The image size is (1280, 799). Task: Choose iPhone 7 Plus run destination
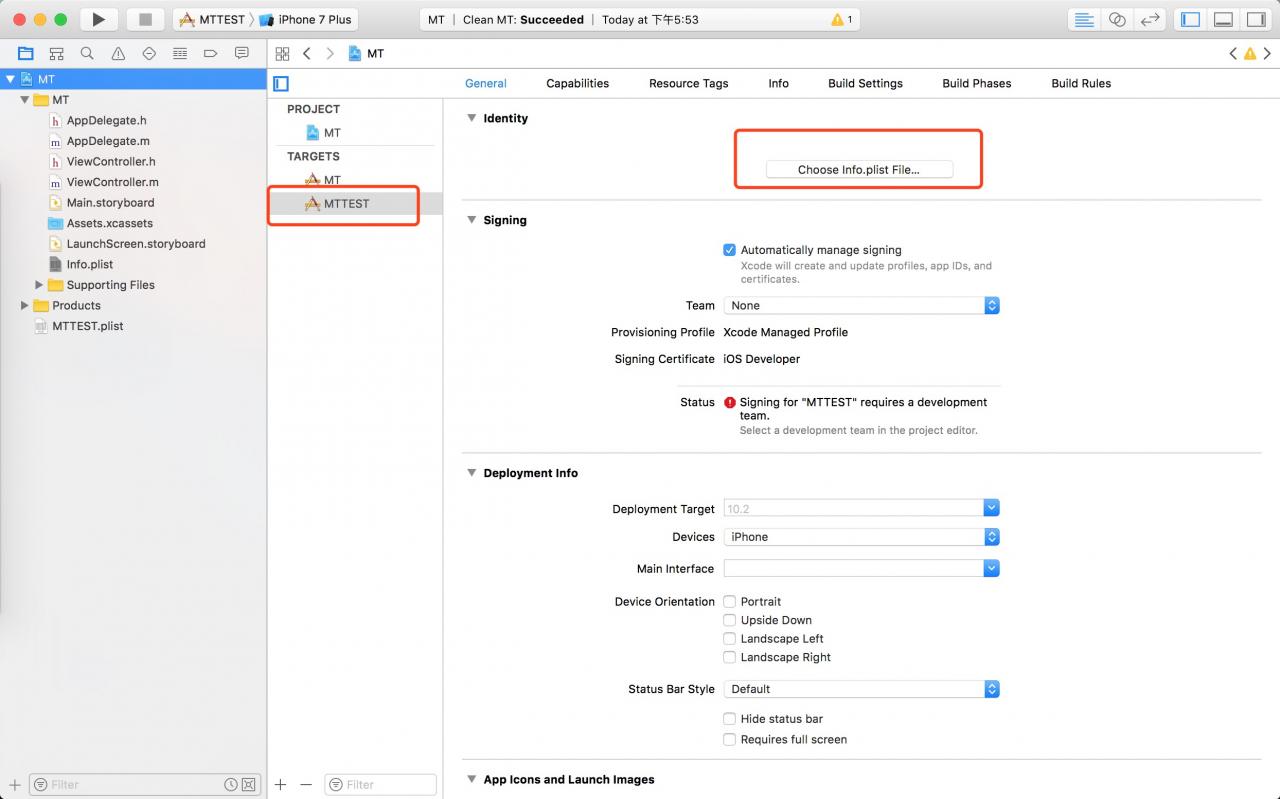(x=305, y=19)
